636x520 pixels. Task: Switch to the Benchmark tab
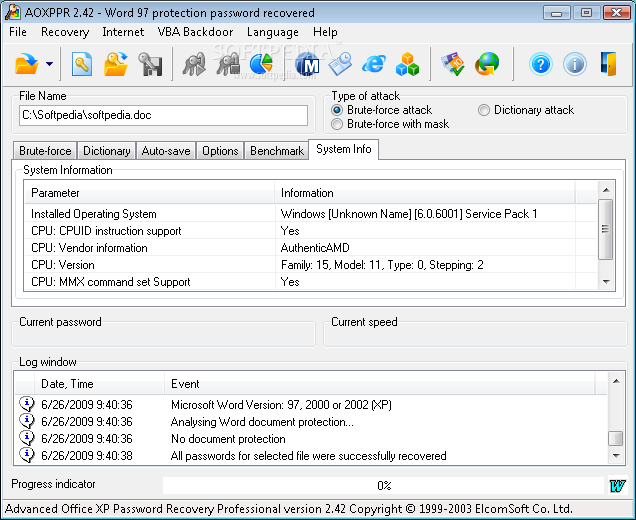pyautogui.click(x=277, y=150)
